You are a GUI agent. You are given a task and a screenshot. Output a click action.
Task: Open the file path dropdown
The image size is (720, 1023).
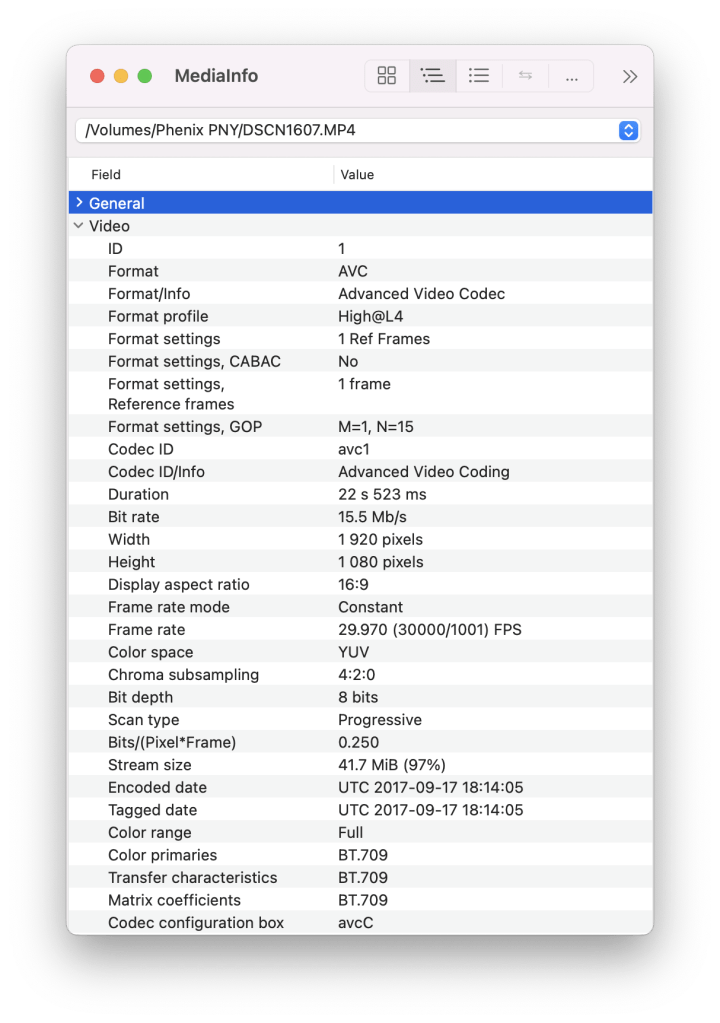(628, 131)
